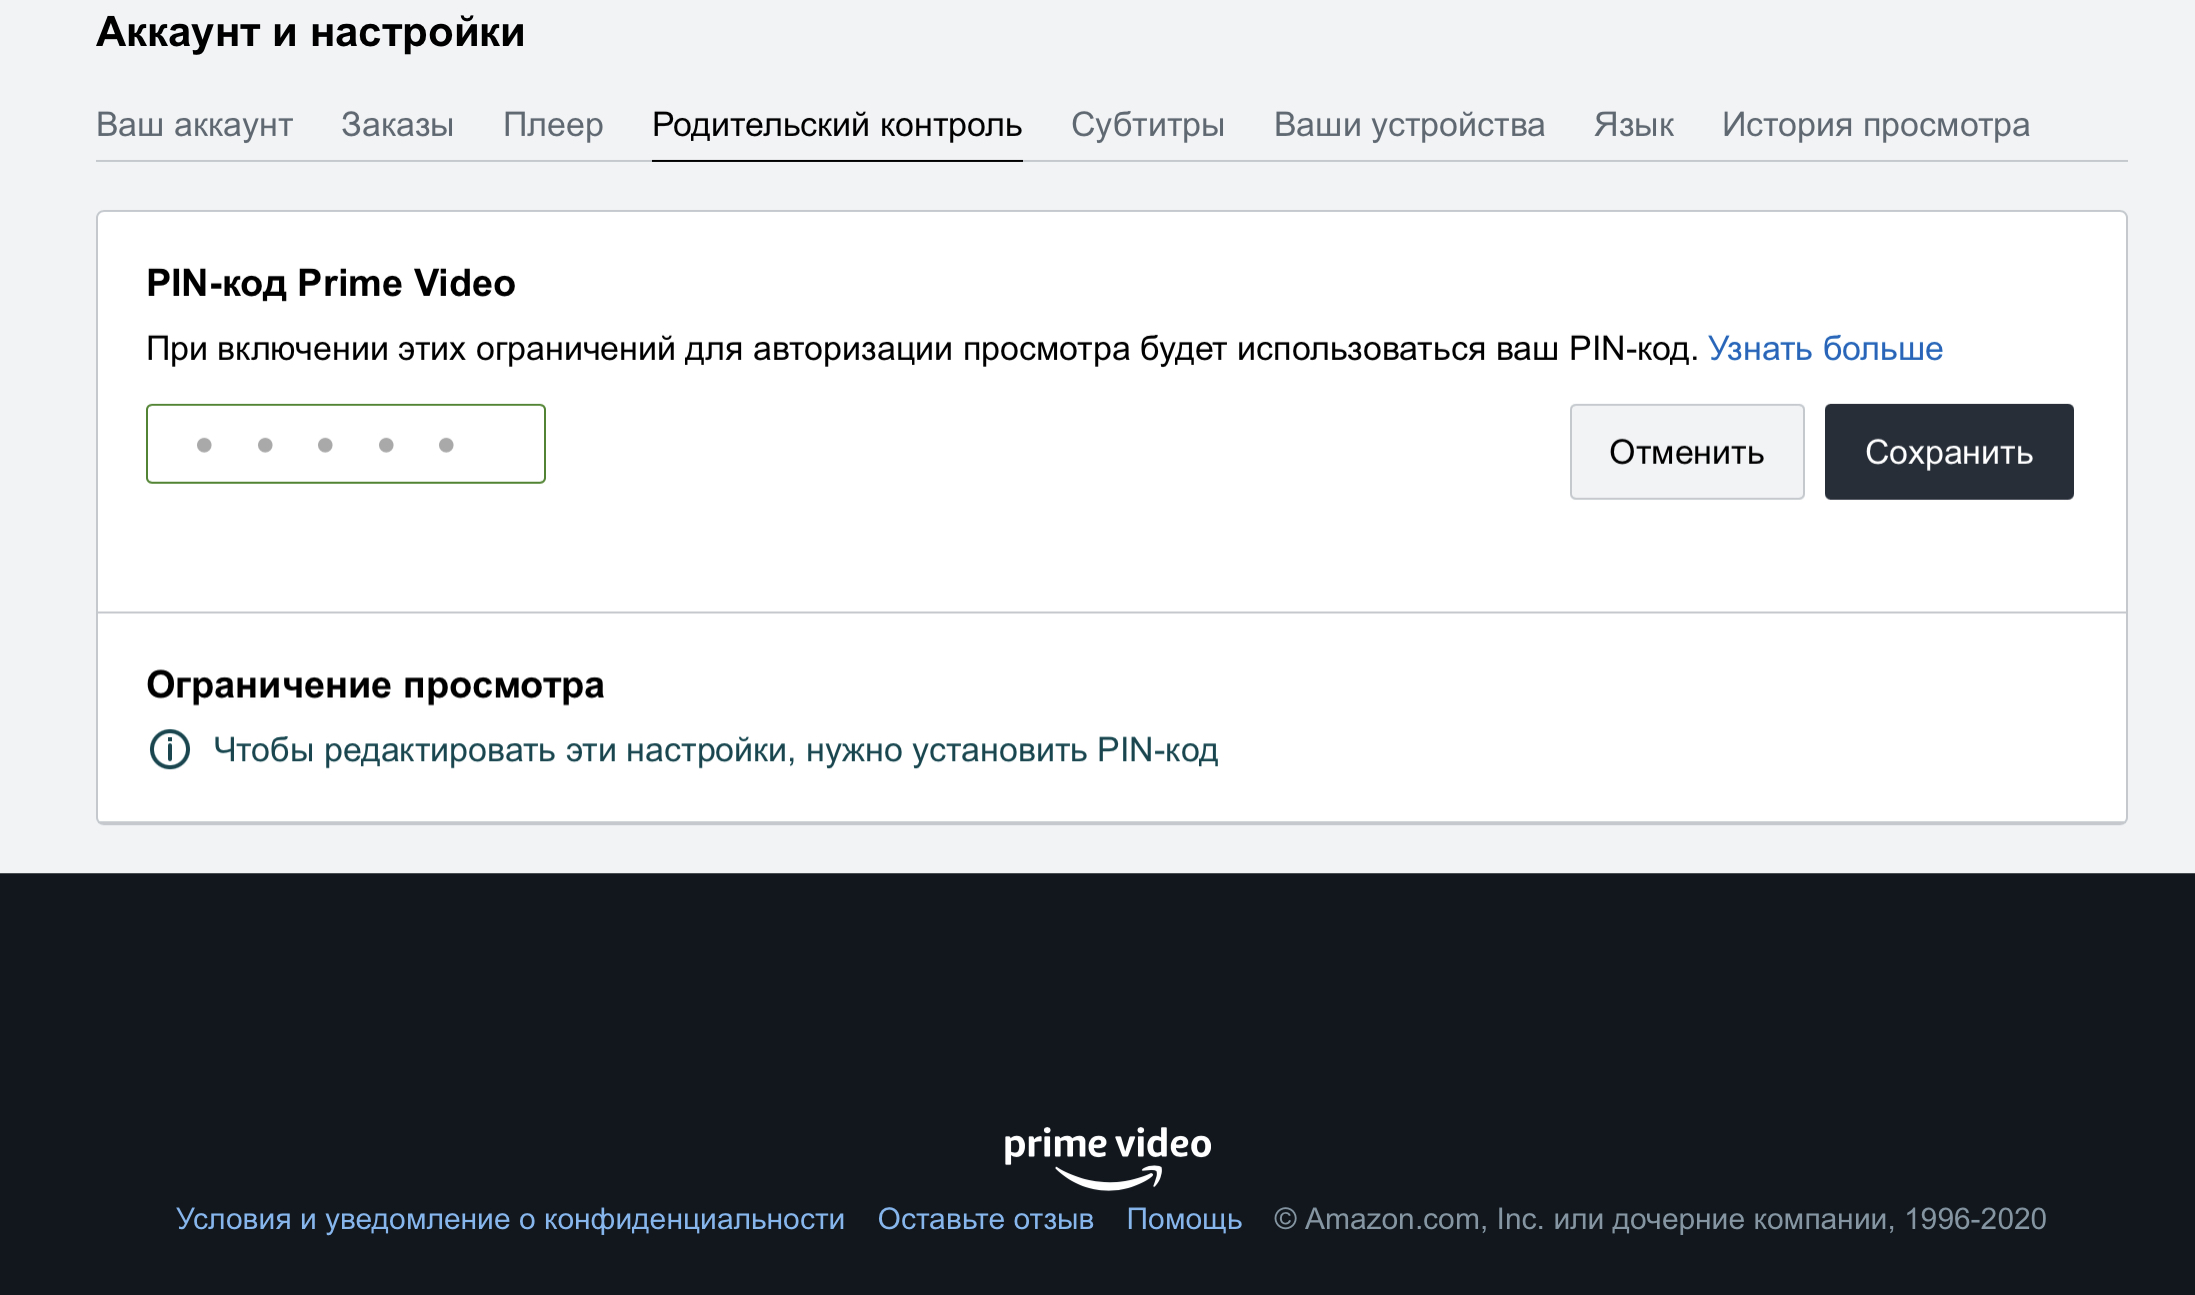Click the Аккаунт и настройки page heading
The height and width of the screenshot is (1295, 2195).
coord(310,32)
